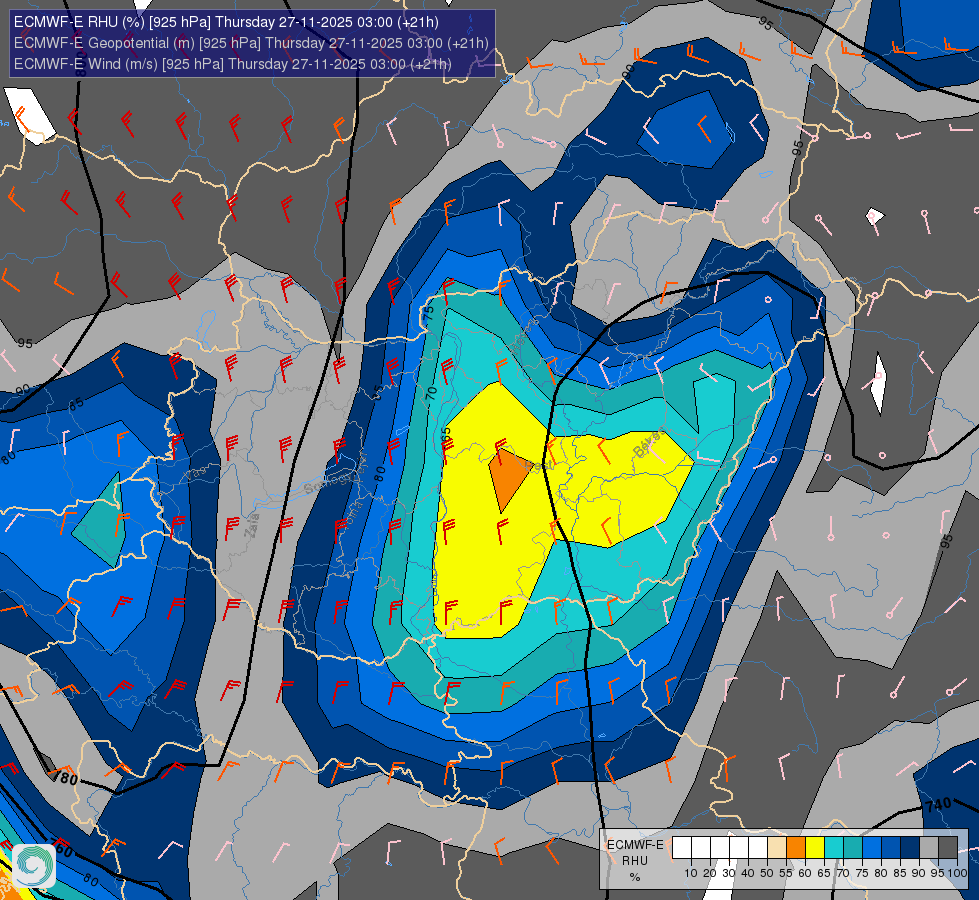
Task: Pick the dark gray 95-100% legend swatch
Action: 948,847
